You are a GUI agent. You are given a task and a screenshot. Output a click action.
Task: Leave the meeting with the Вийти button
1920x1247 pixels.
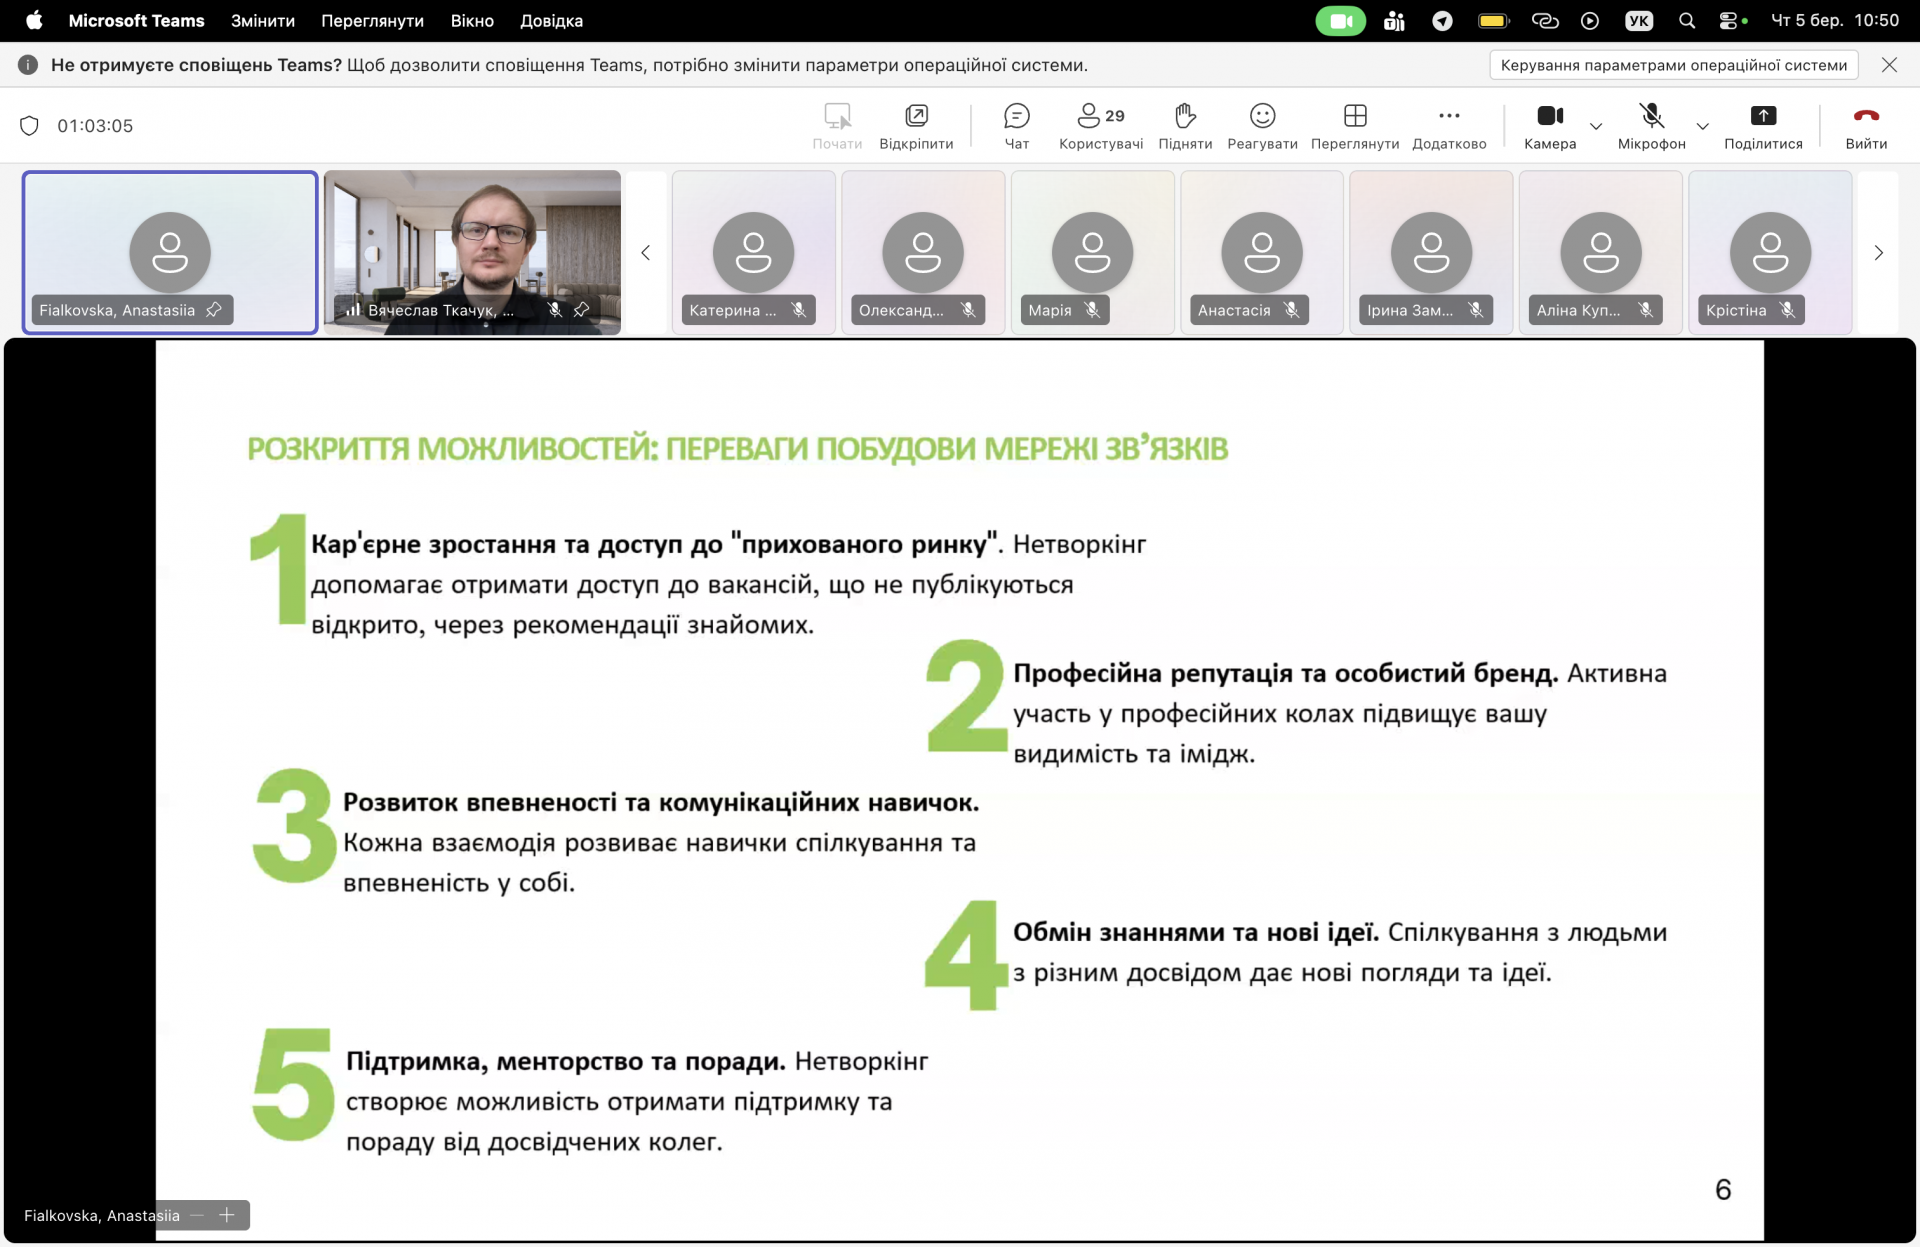pyautogui.click(x=1865, y=126)
